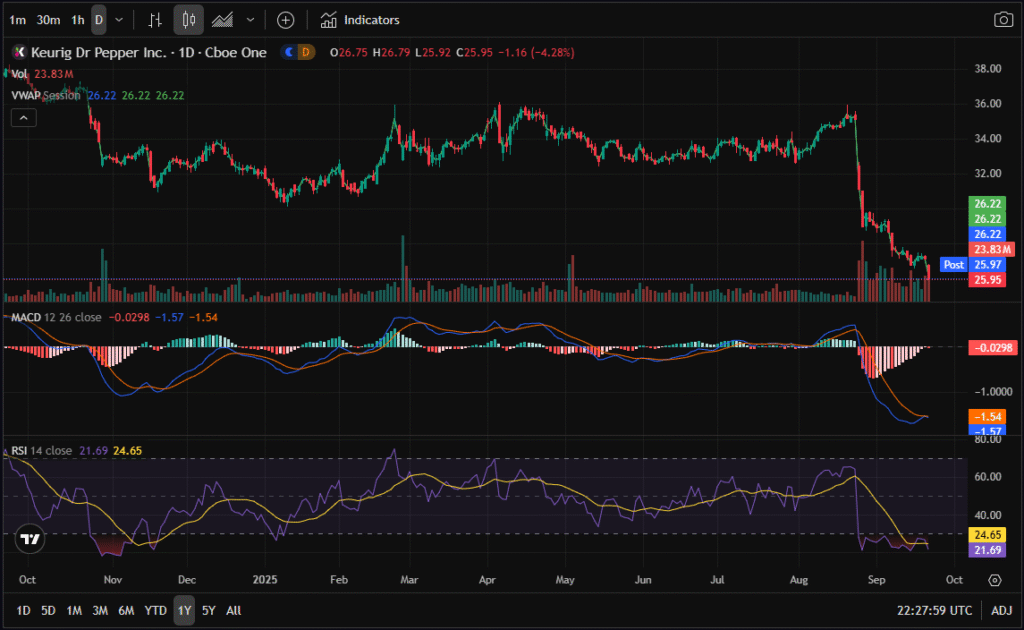Select the Bars chart style icon
This screenshot has width=1024, height=630.
tap(154, 20)
